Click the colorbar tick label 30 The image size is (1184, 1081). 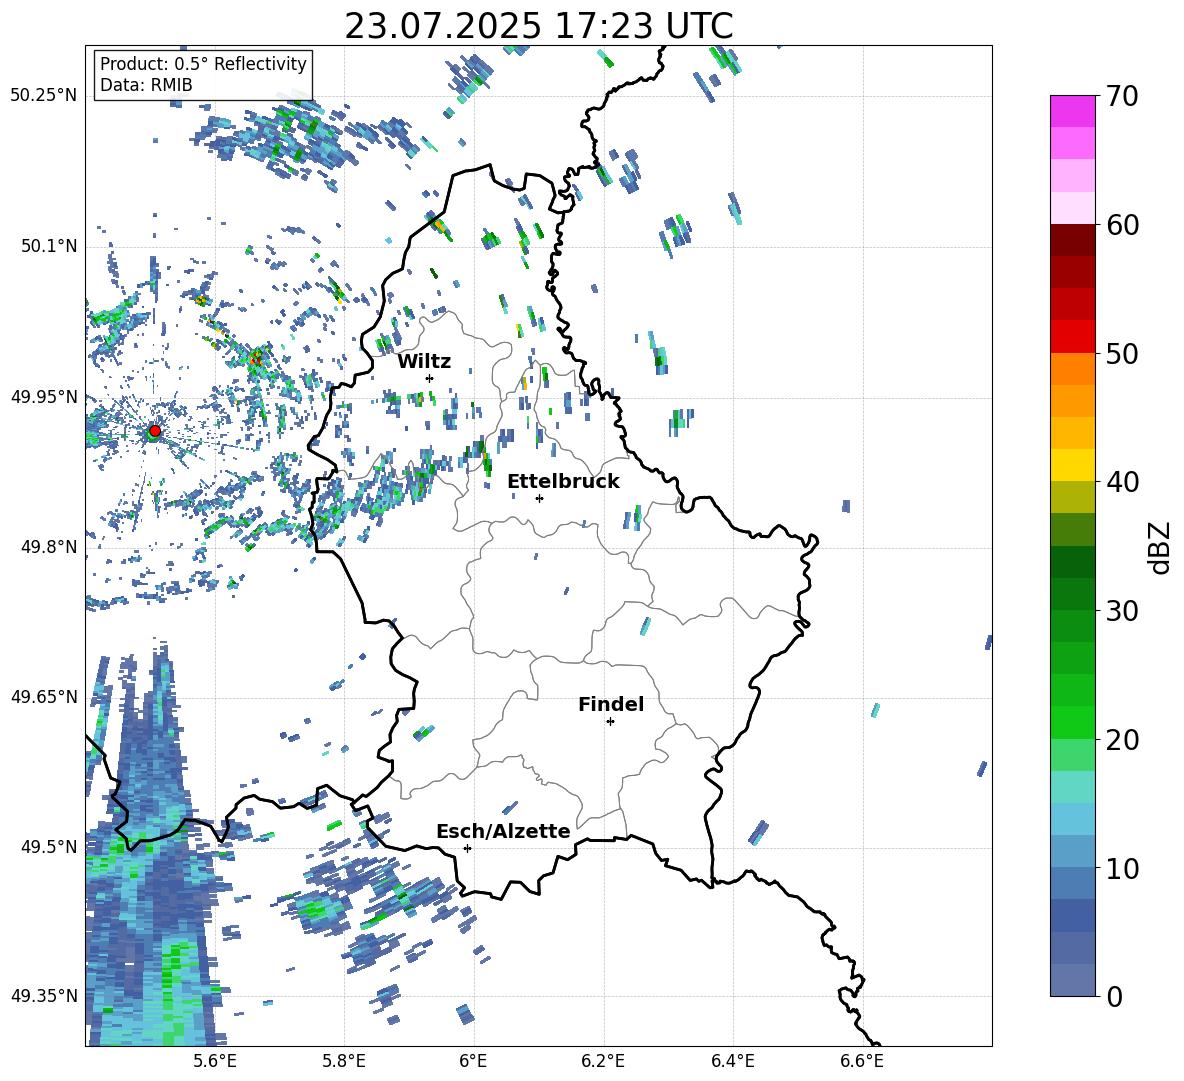1121,611
